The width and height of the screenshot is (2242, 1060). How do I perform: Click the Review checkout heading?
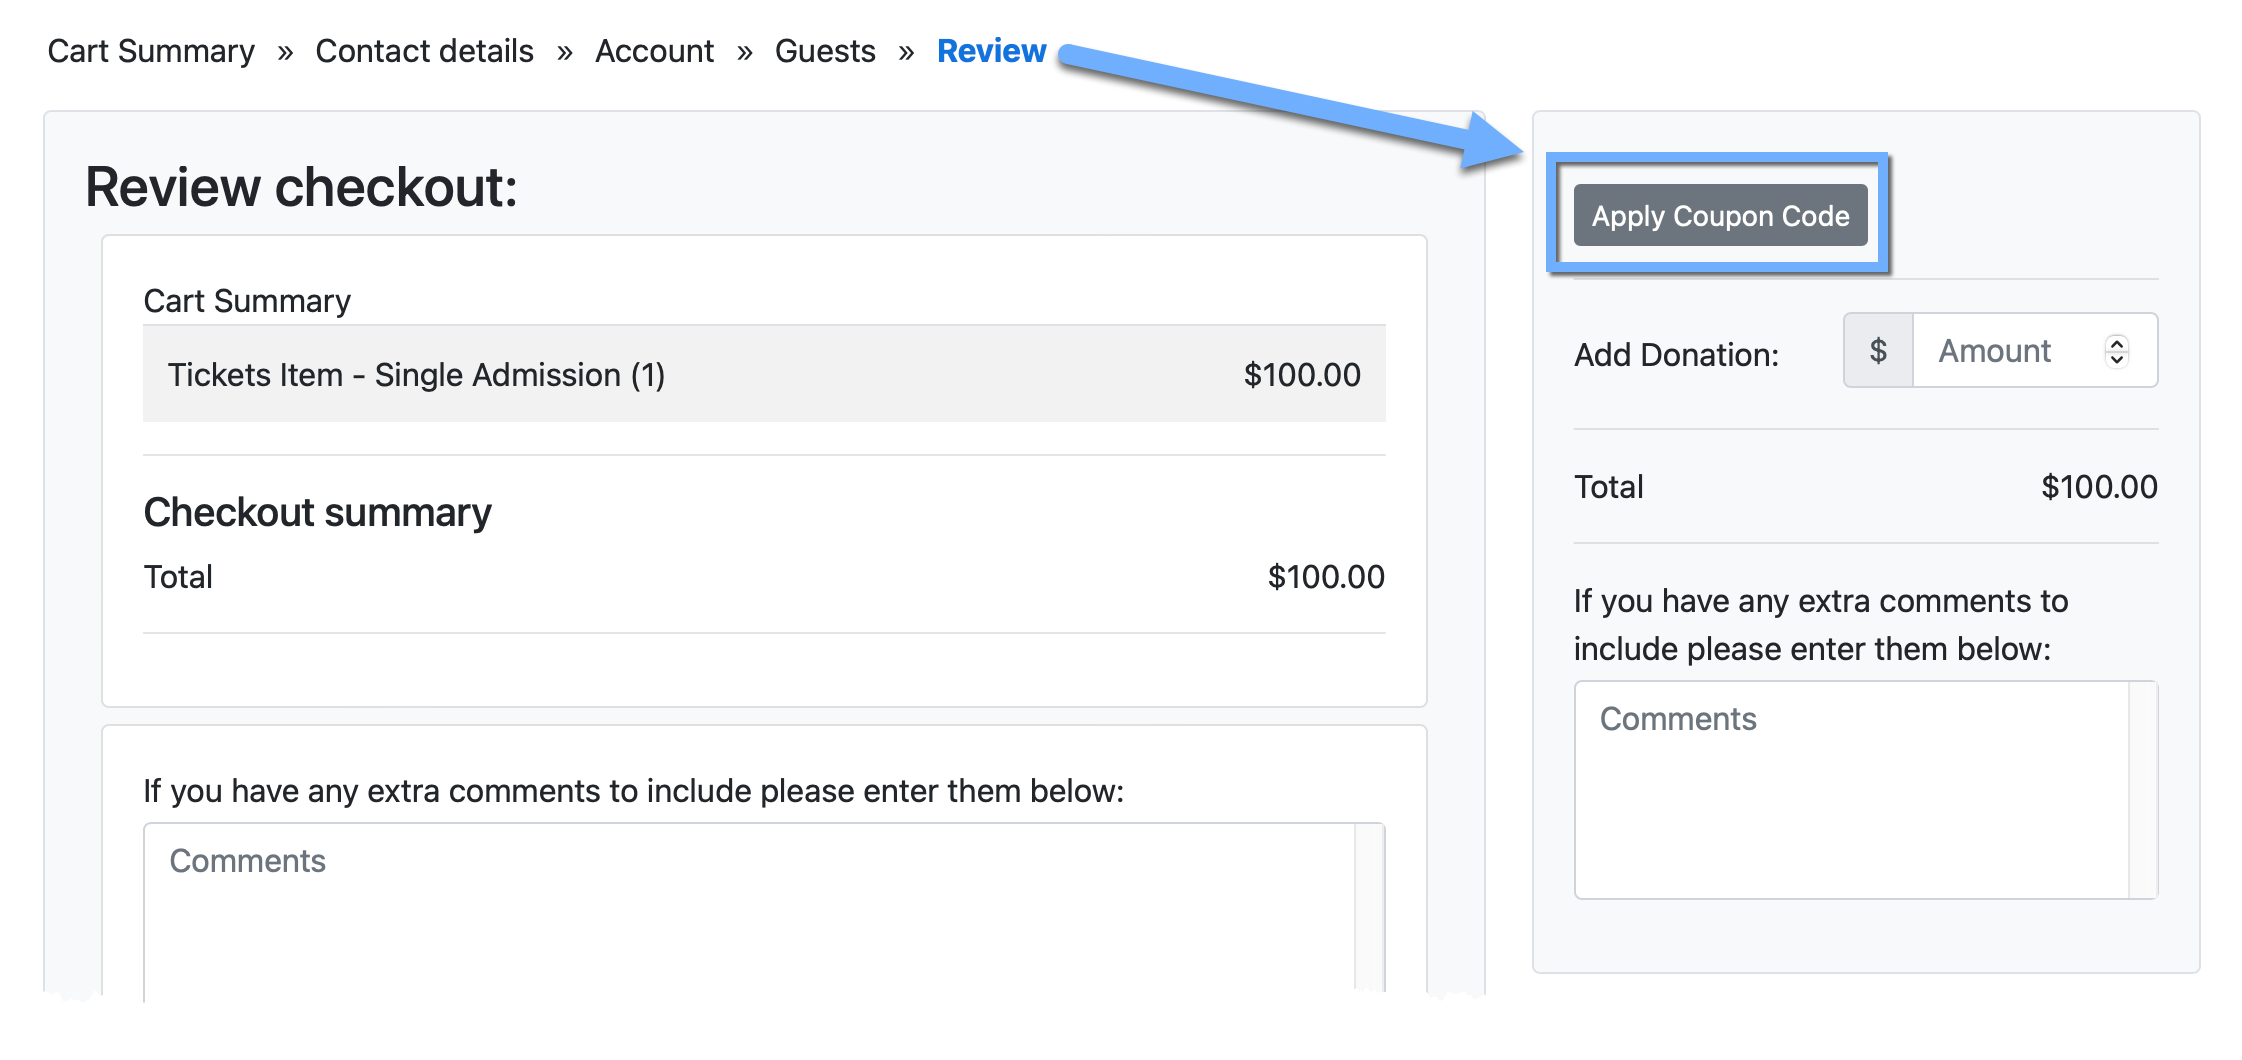click(x=301, y=187)
